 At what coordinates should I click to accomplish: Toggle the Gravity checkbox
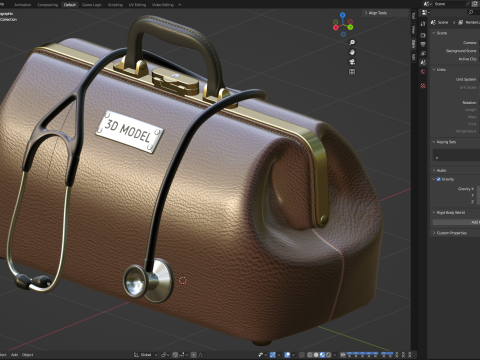[x=439, y=179]
